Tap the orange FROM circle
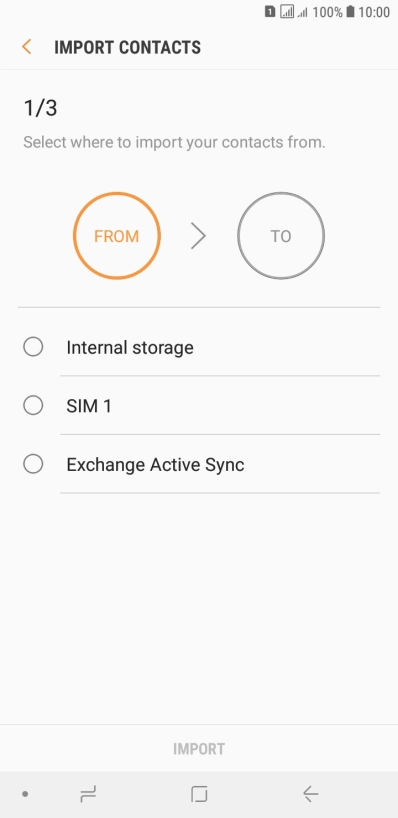The image size is (398, 818). coord(117,236)
